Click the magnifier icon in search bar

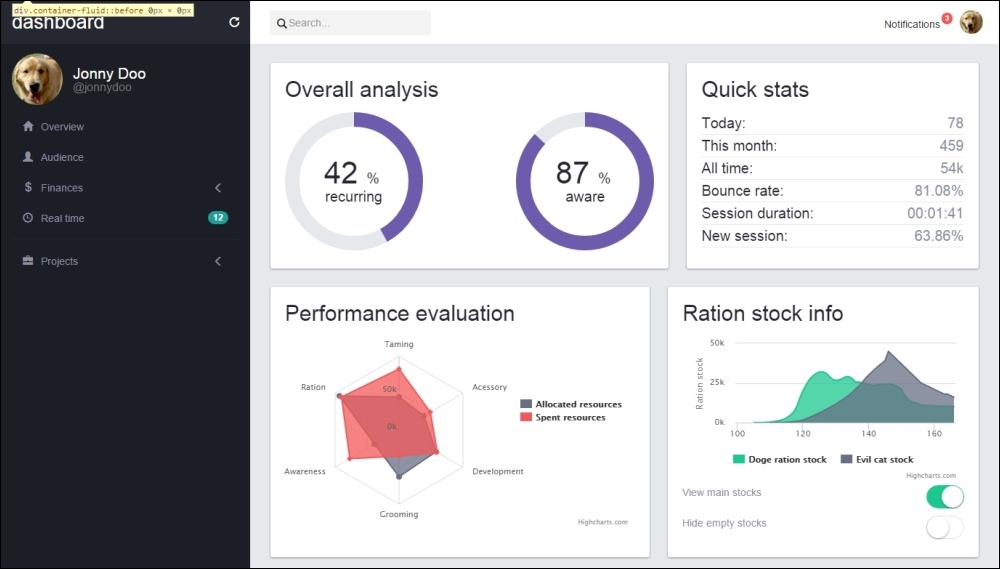pyautogui.click(x=282, y=23)
